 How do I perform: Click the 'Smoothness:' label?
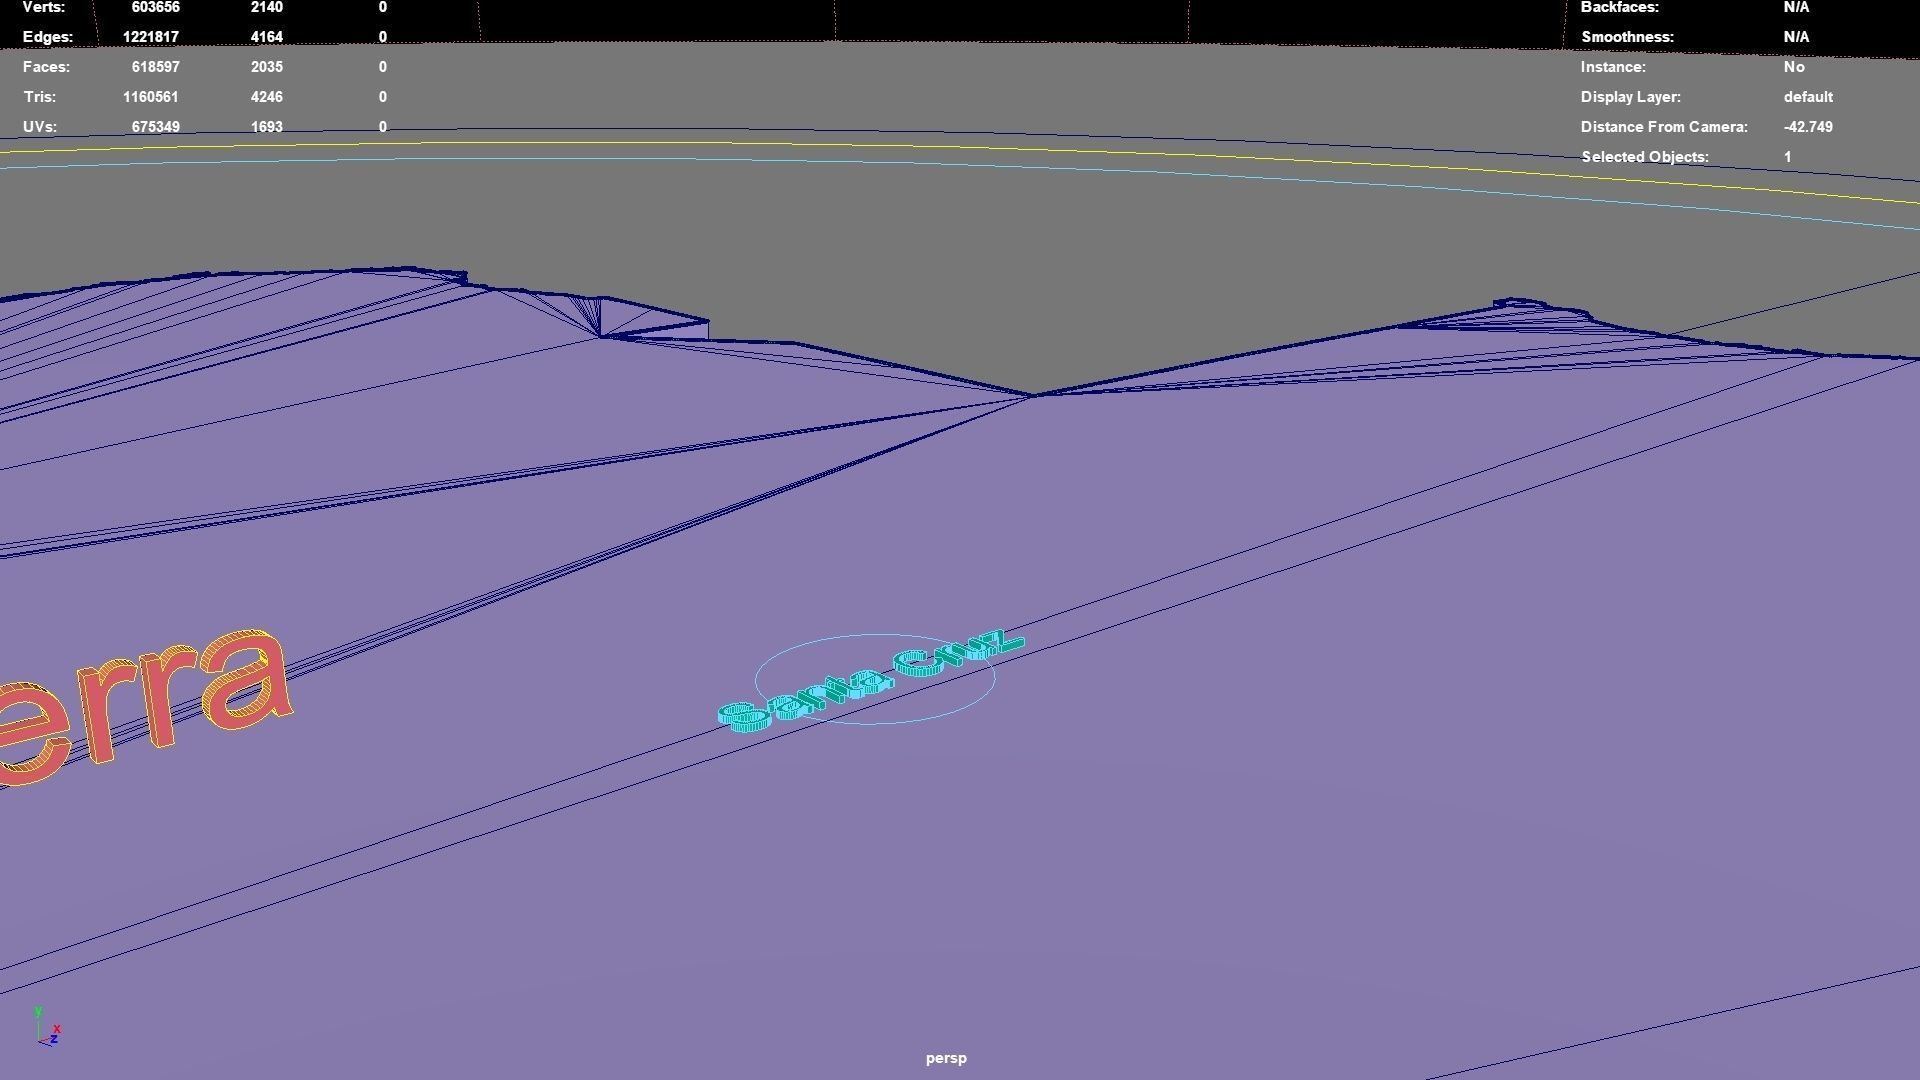point(1627,37)
